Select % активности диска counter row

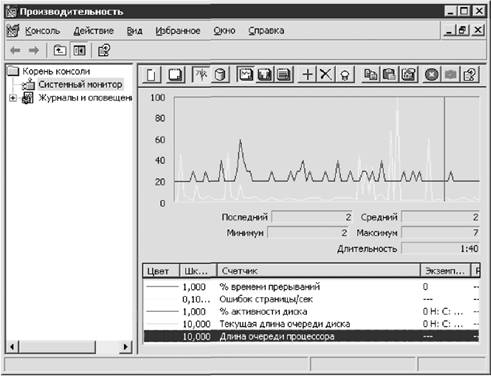coord(311,312)
